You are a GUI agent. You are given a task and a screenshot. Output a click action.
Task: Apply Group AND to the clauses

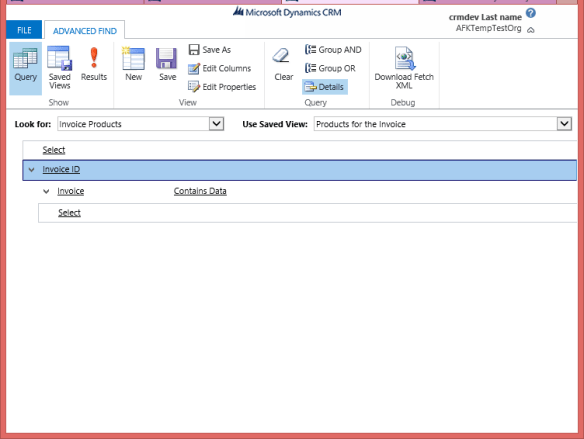click(333, 50)
